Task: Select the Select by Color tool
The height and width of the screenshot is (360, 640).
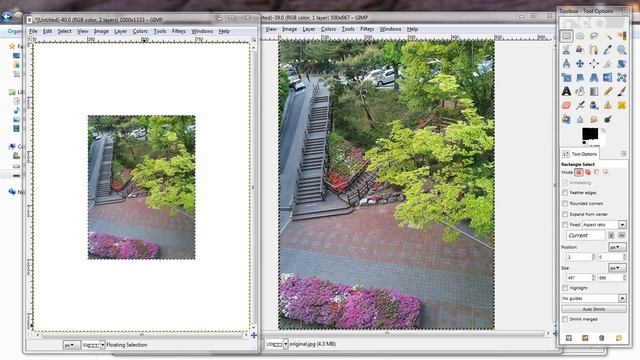Action: click(622, 36)
